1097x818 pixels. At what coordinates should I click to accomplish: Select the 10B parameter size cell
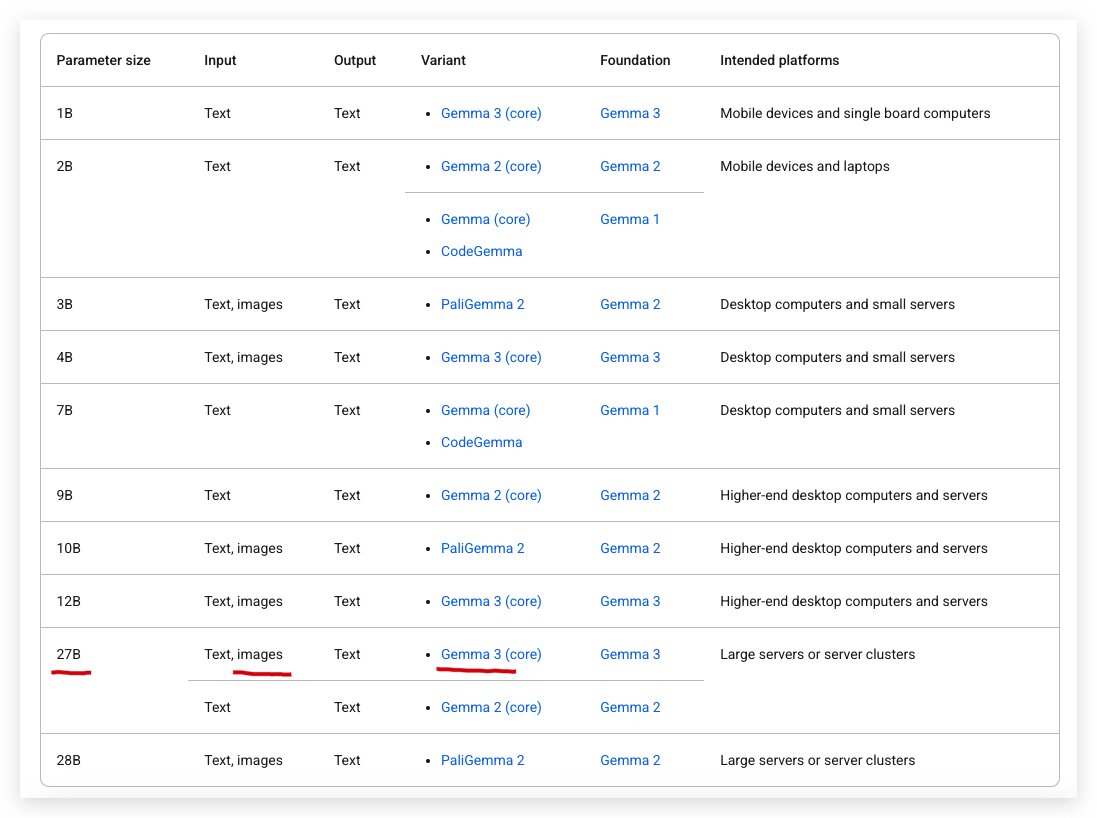coord(69,549)
